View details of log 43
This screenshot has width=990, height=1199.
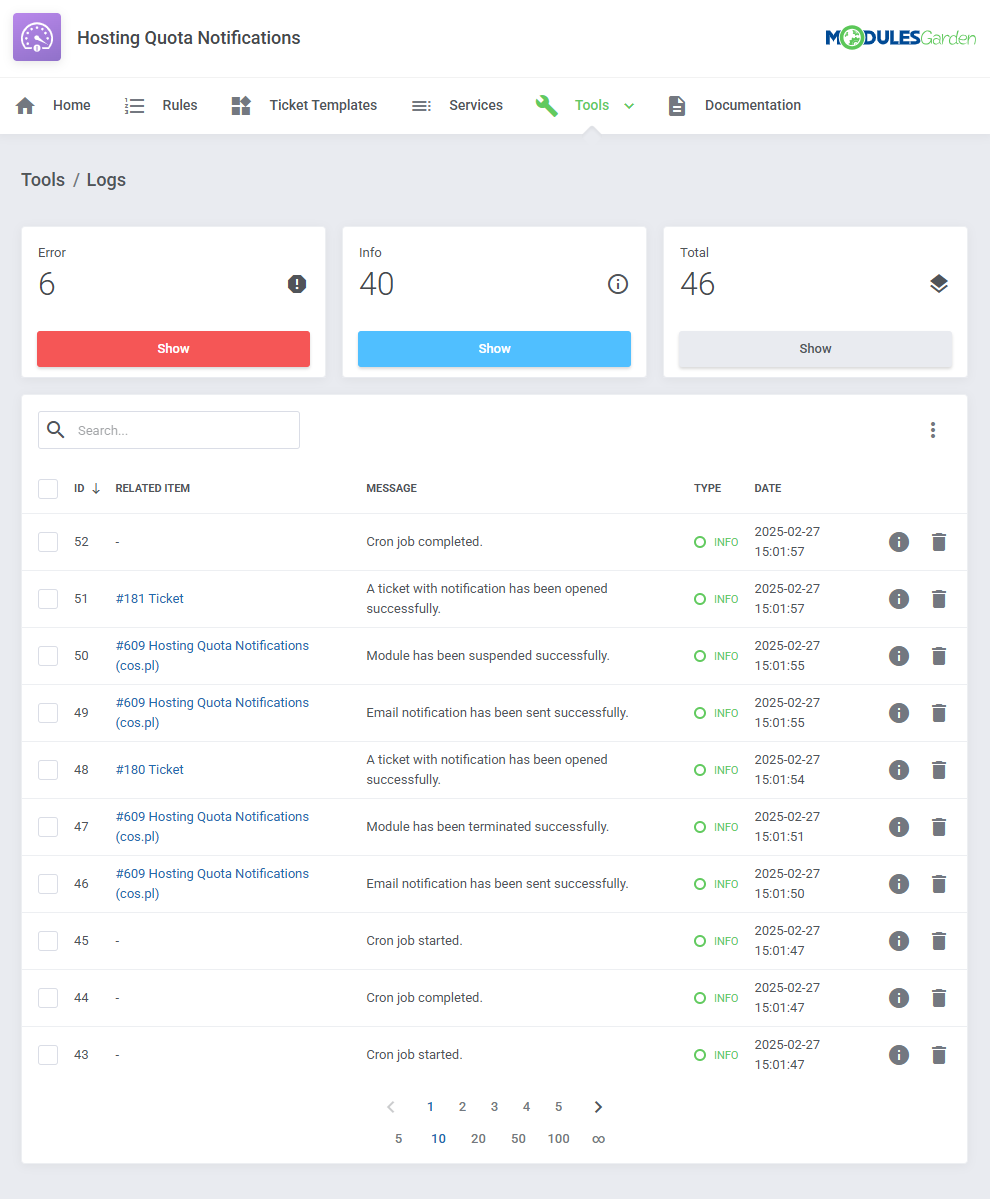pyautogui.click(x=899, y=1055)
